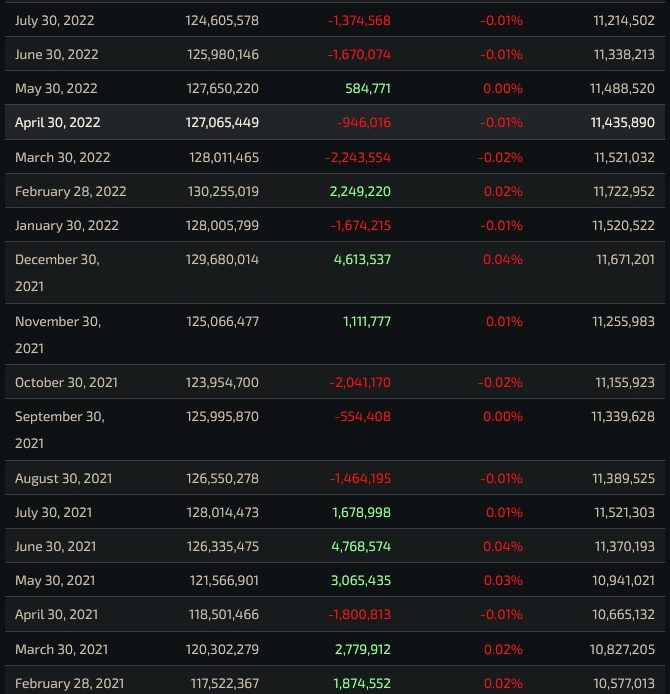Select the 0.04% value in December 2021 row

point(502,259)
